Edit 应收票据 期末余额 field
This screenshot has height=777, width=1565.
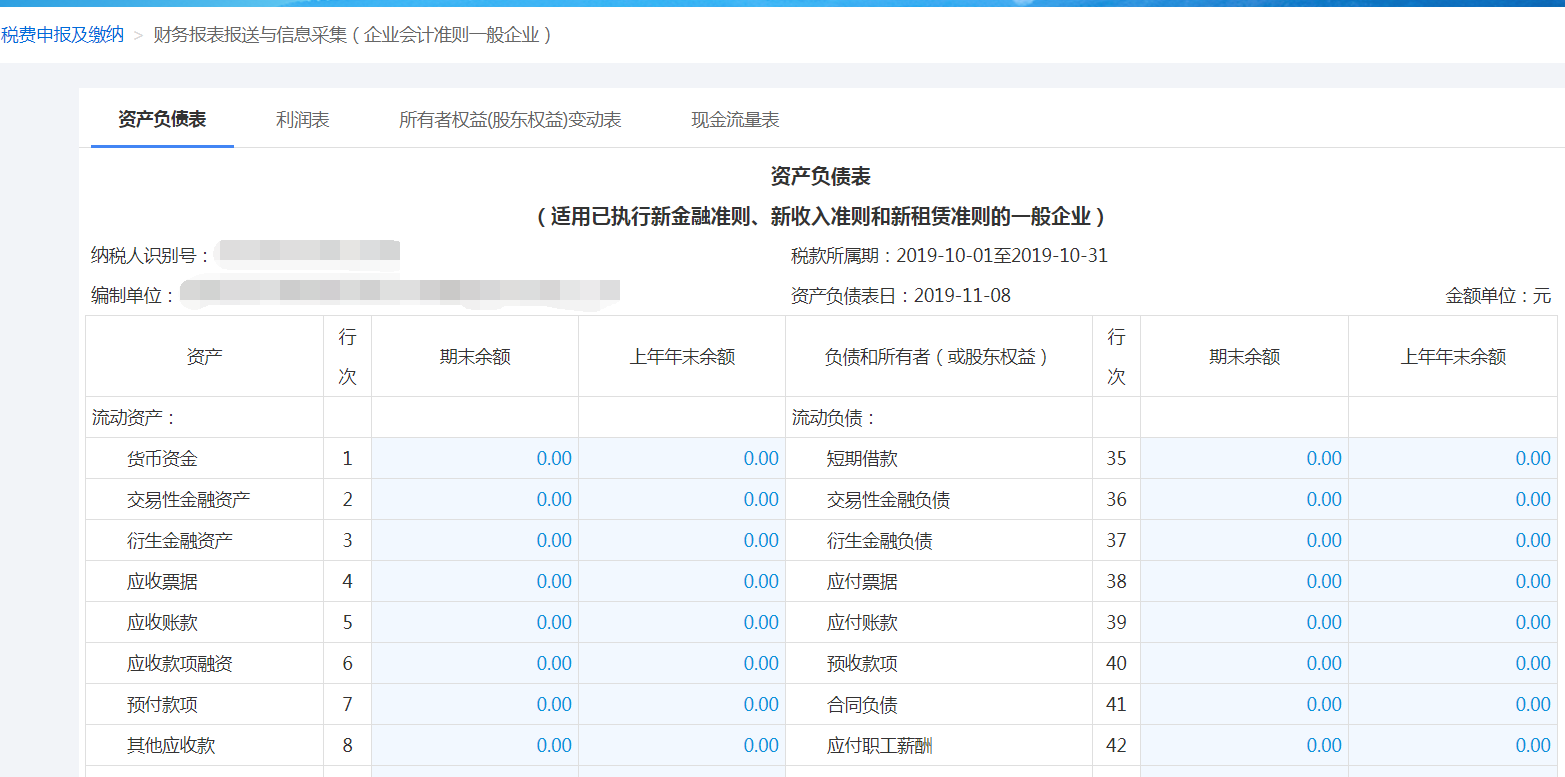coord(475,581)
